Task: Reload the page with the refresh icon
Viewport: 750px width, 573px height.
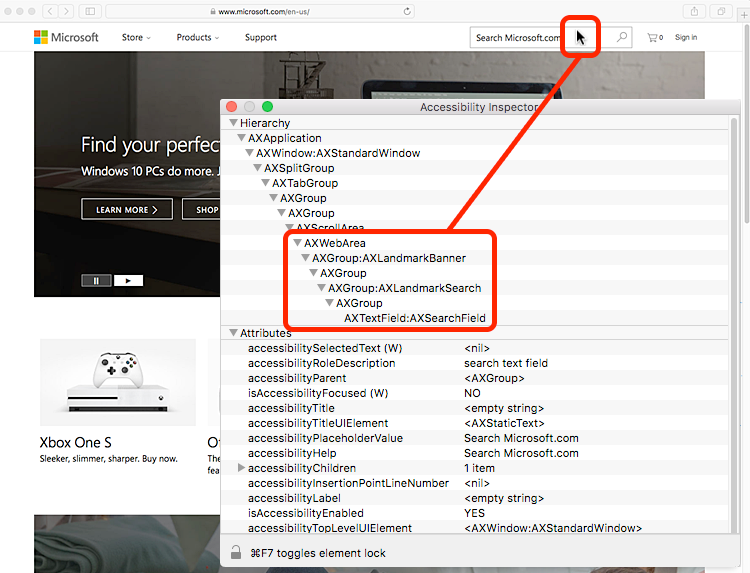Action: coord(407,11)
